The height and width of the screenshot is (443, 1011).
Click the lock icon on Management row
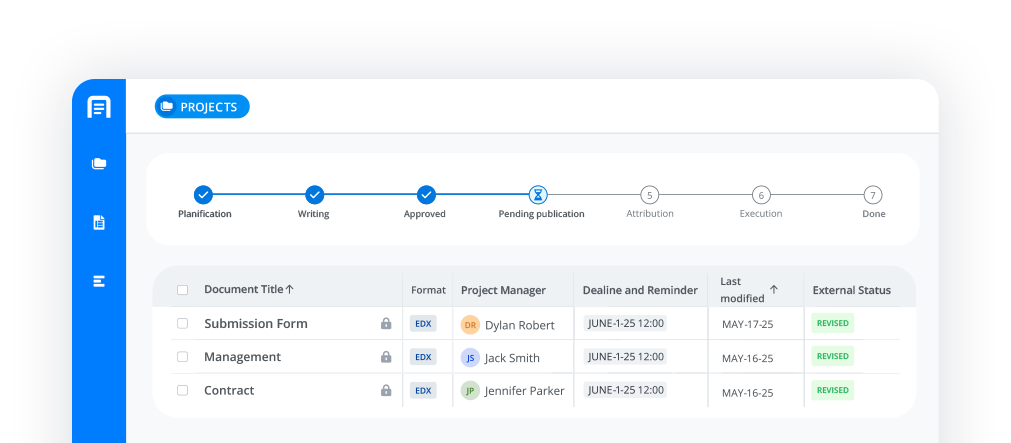click(386, 357)
